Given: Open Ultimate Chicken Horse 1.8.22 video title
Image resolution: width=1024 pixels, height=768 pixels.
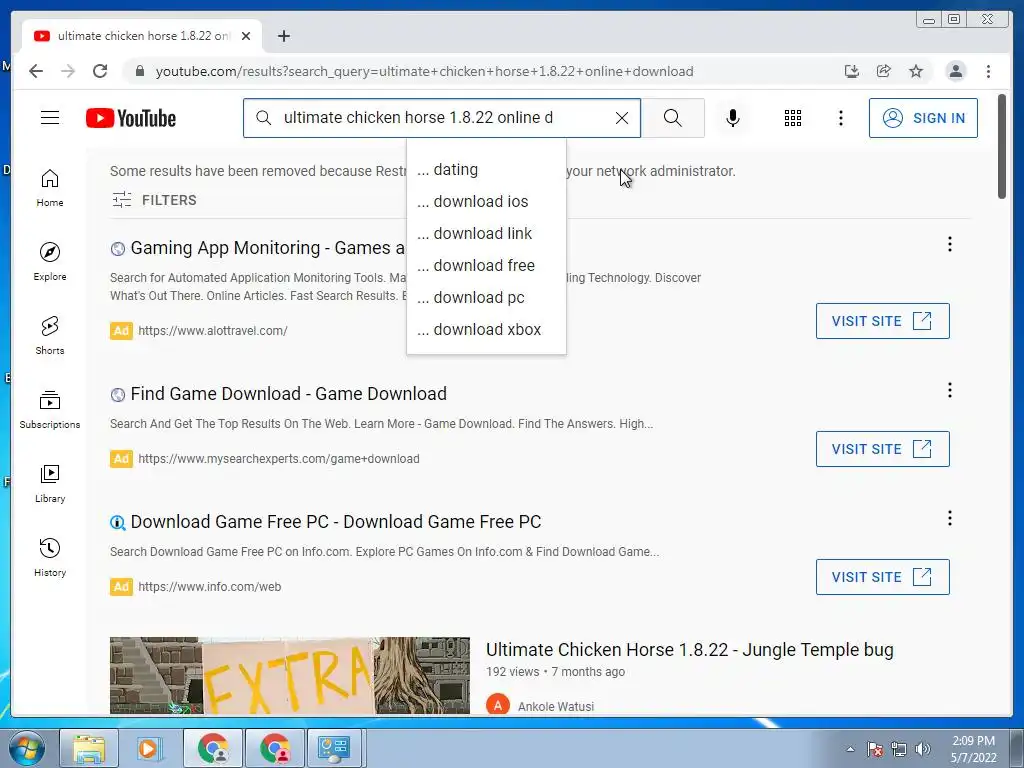Looking at the screenshot, I should [690, 650].
